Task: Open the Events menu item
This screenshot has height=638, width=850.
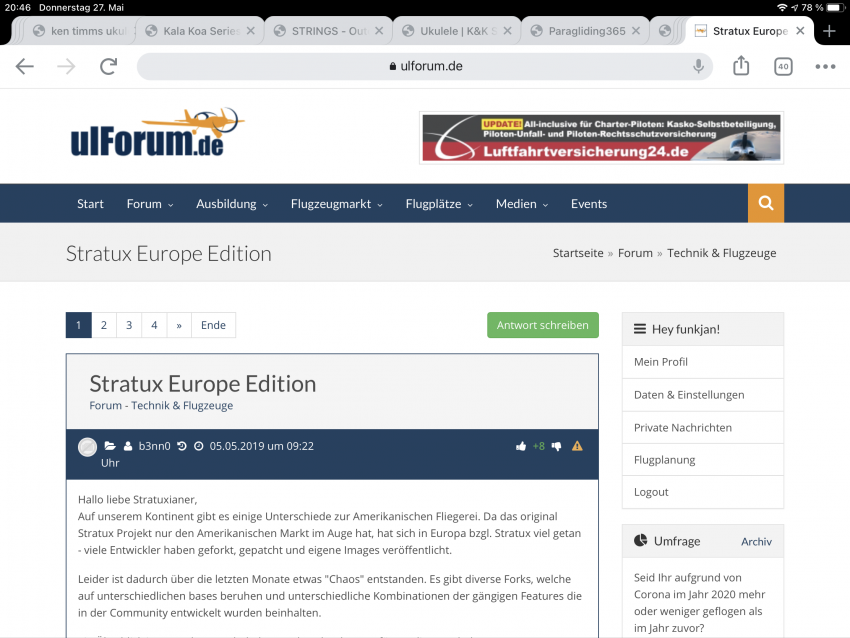Action: 589,204
